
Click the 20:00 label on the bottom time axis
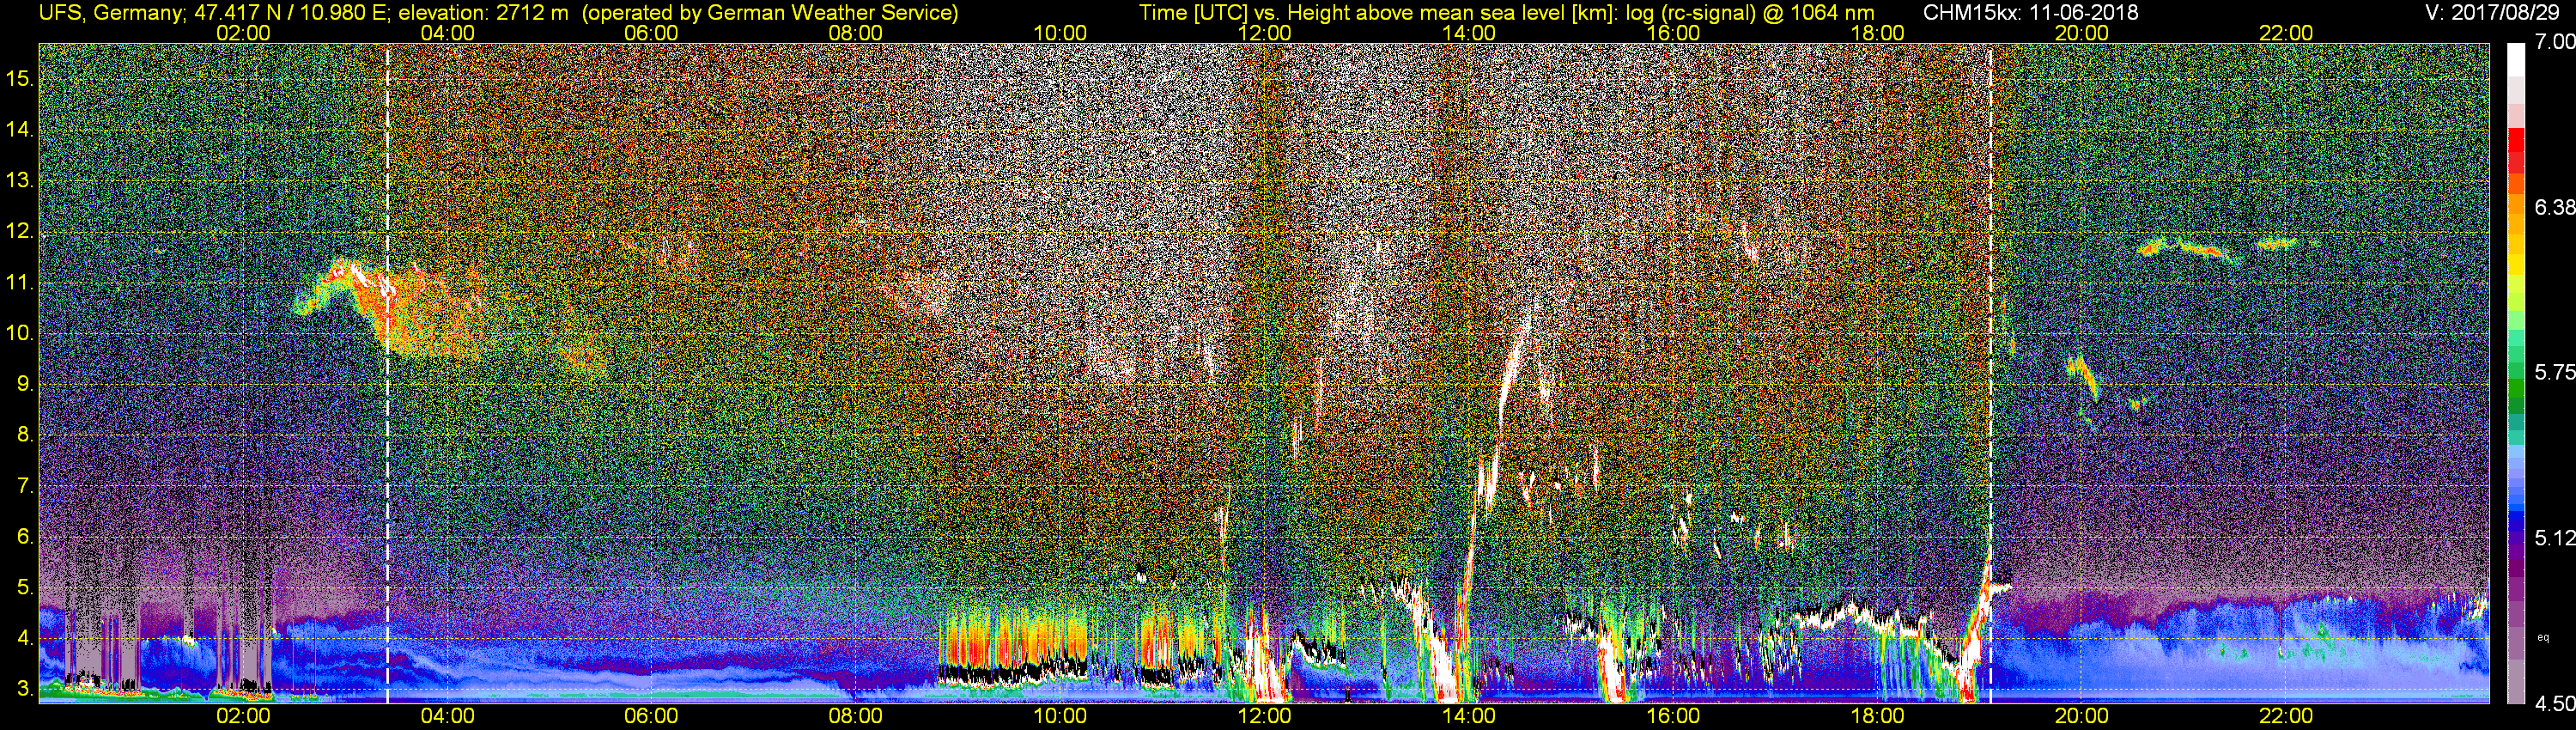click(2082, 716)
